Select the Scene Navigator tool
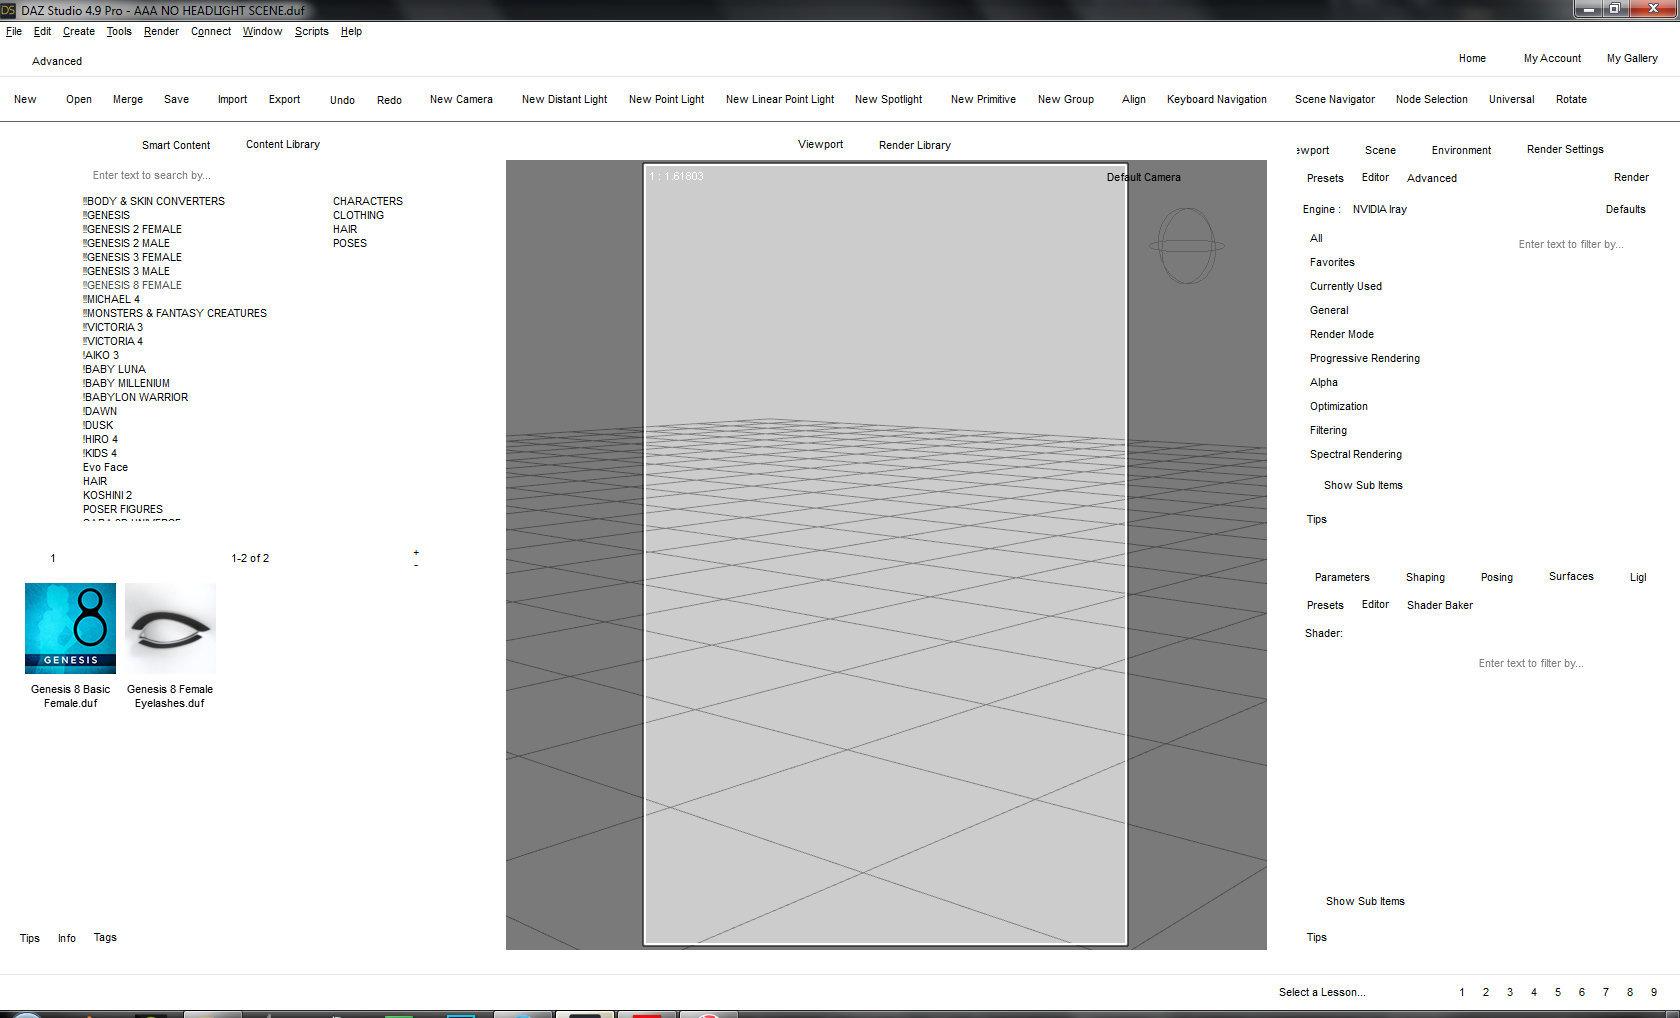Viewport: 1680px width, 1018px height. pyautogui.click(x=1335, y=99)
